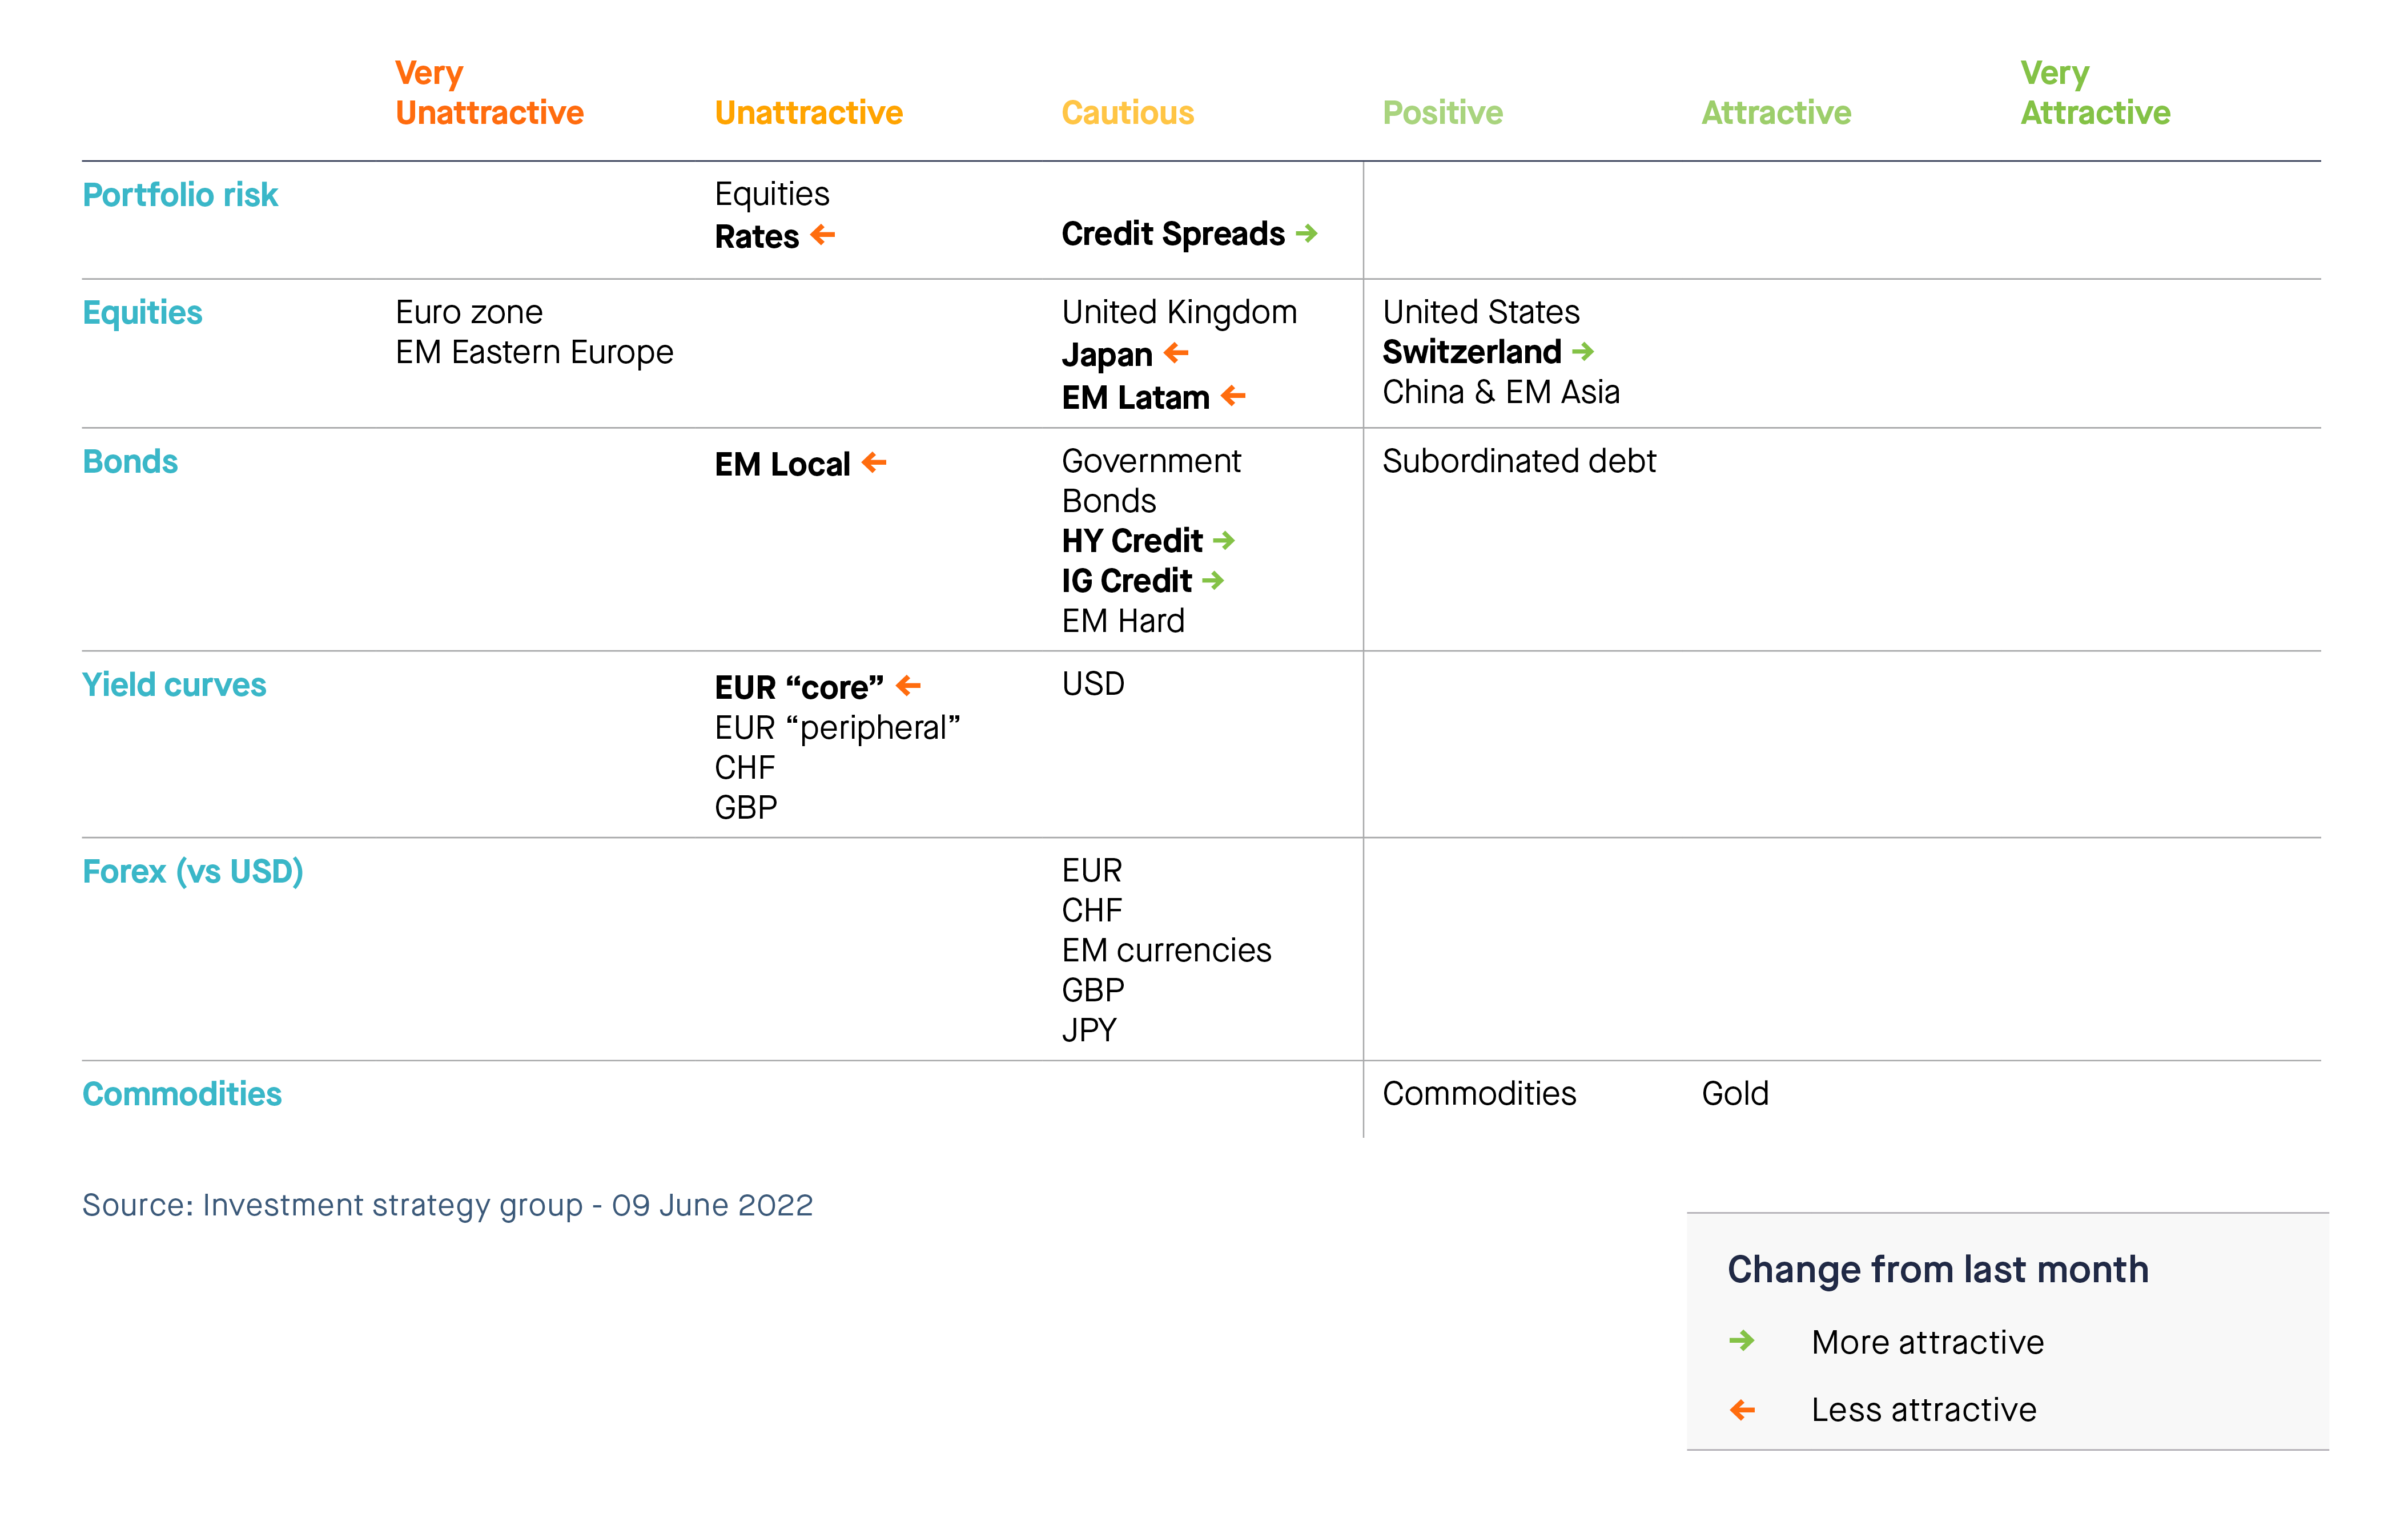The width and height of the screenshot is (2408, 1534).
Task: Click orange arrow beside Rates
Action: [822, 235]
